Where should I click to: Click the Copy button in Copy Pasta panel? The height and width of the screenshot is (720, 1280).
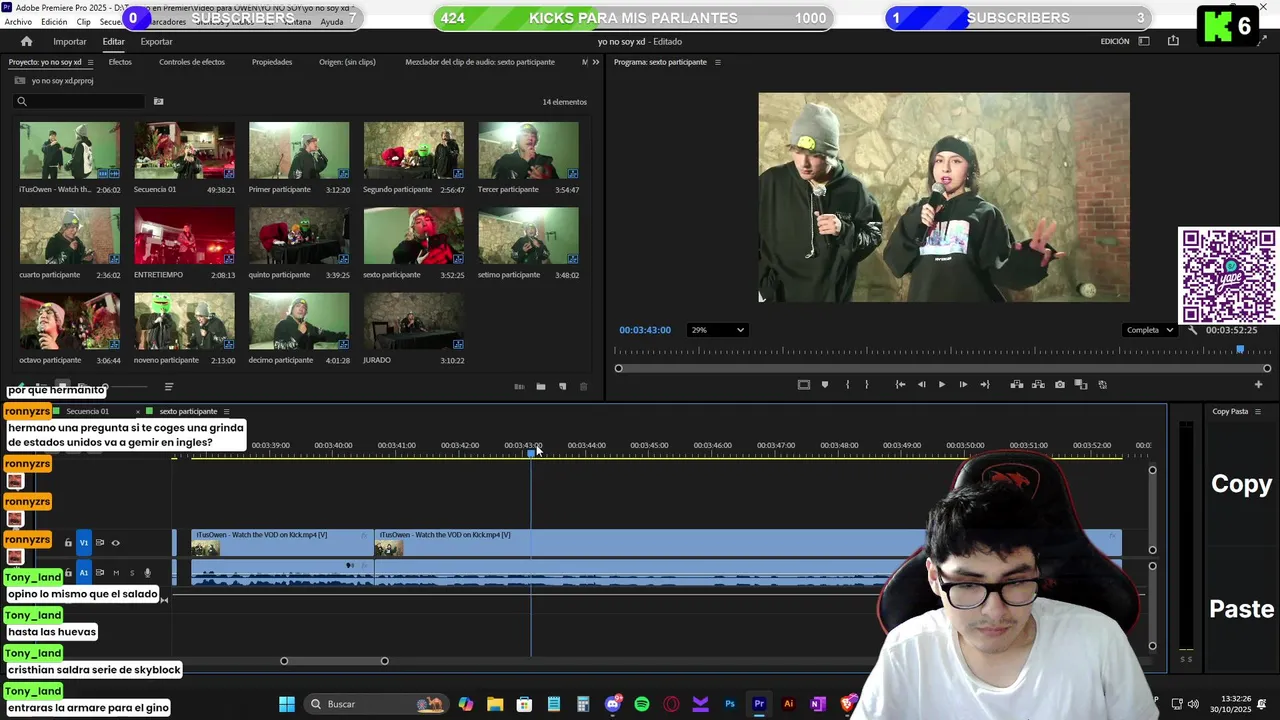coord(1241,484)
